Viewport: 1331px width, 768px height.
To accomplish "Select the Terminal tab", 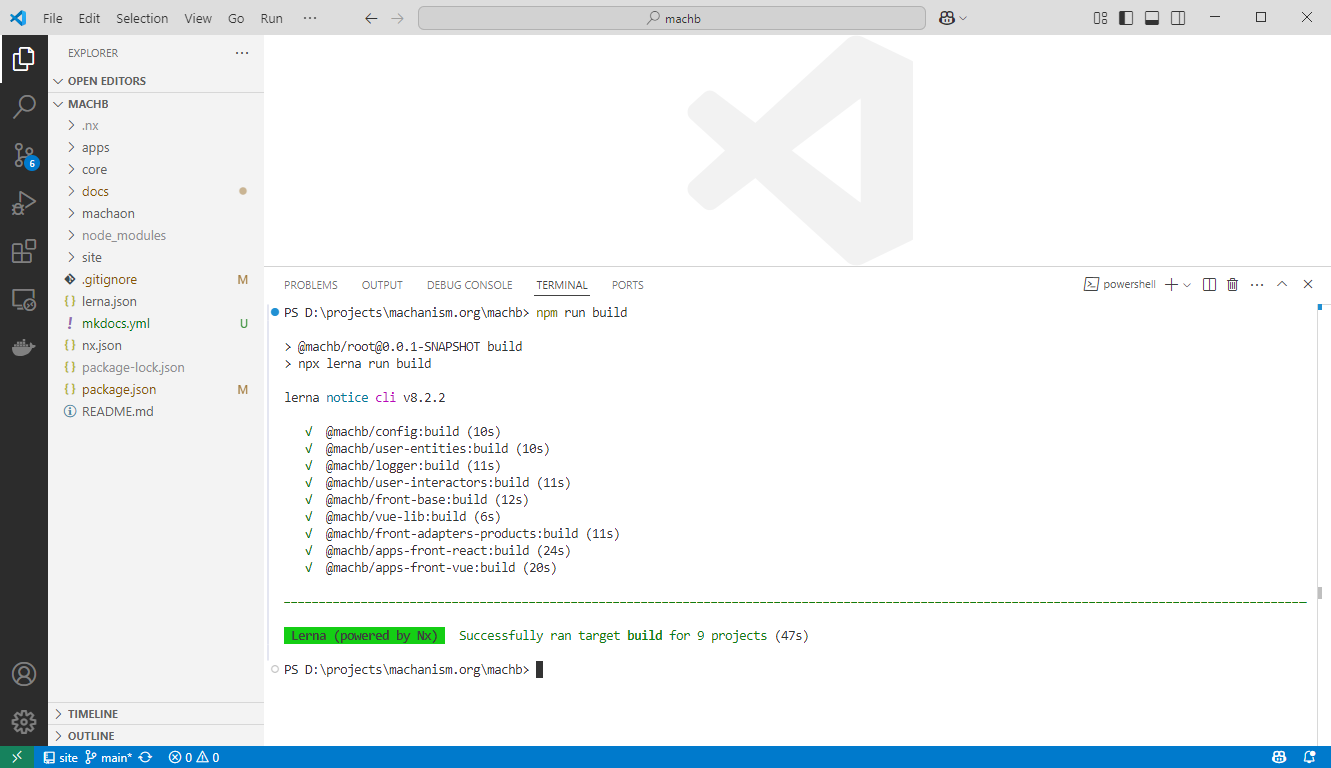I will [562, 285].
